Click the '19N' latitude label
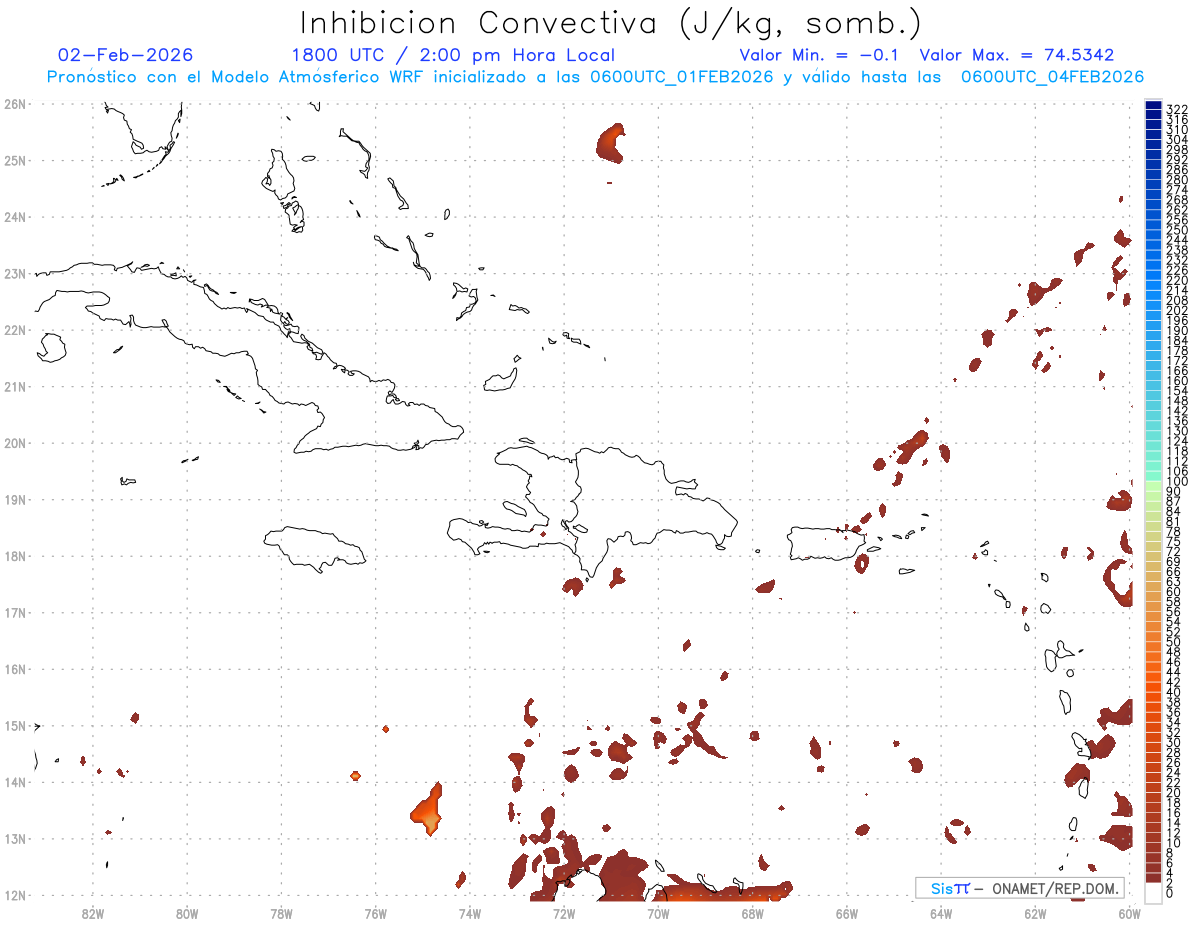This screenshot has width=1200, height=927. pyautogui.click(x=15, y=499)
